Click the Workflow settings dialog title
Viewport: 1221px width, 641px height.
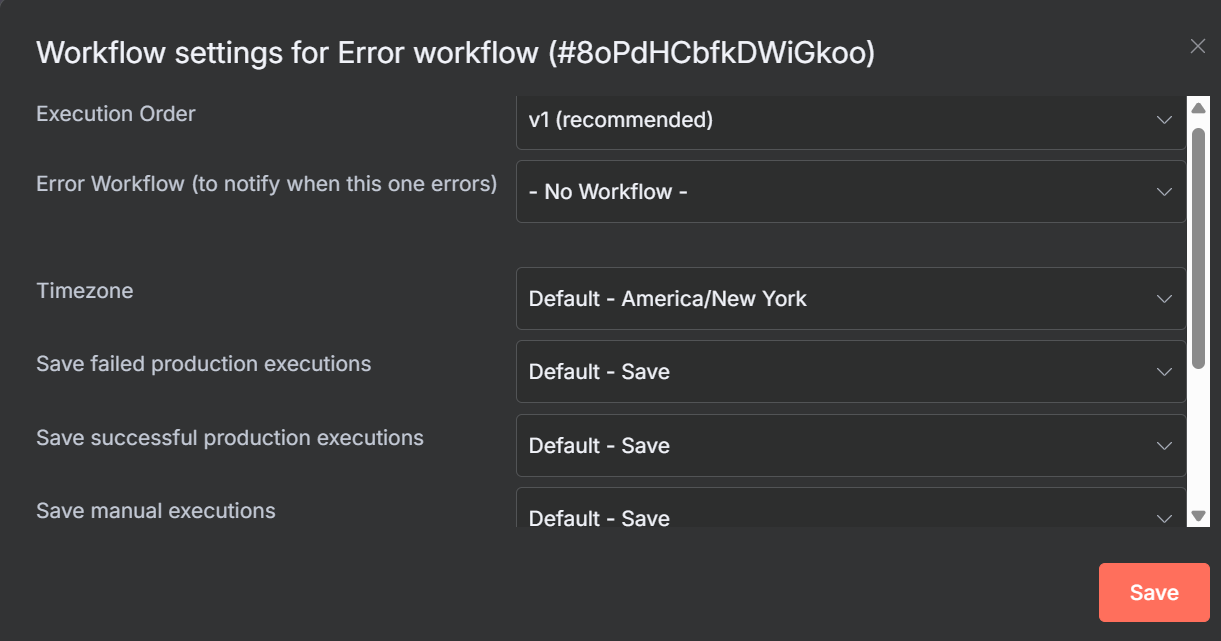click(455, 53)
